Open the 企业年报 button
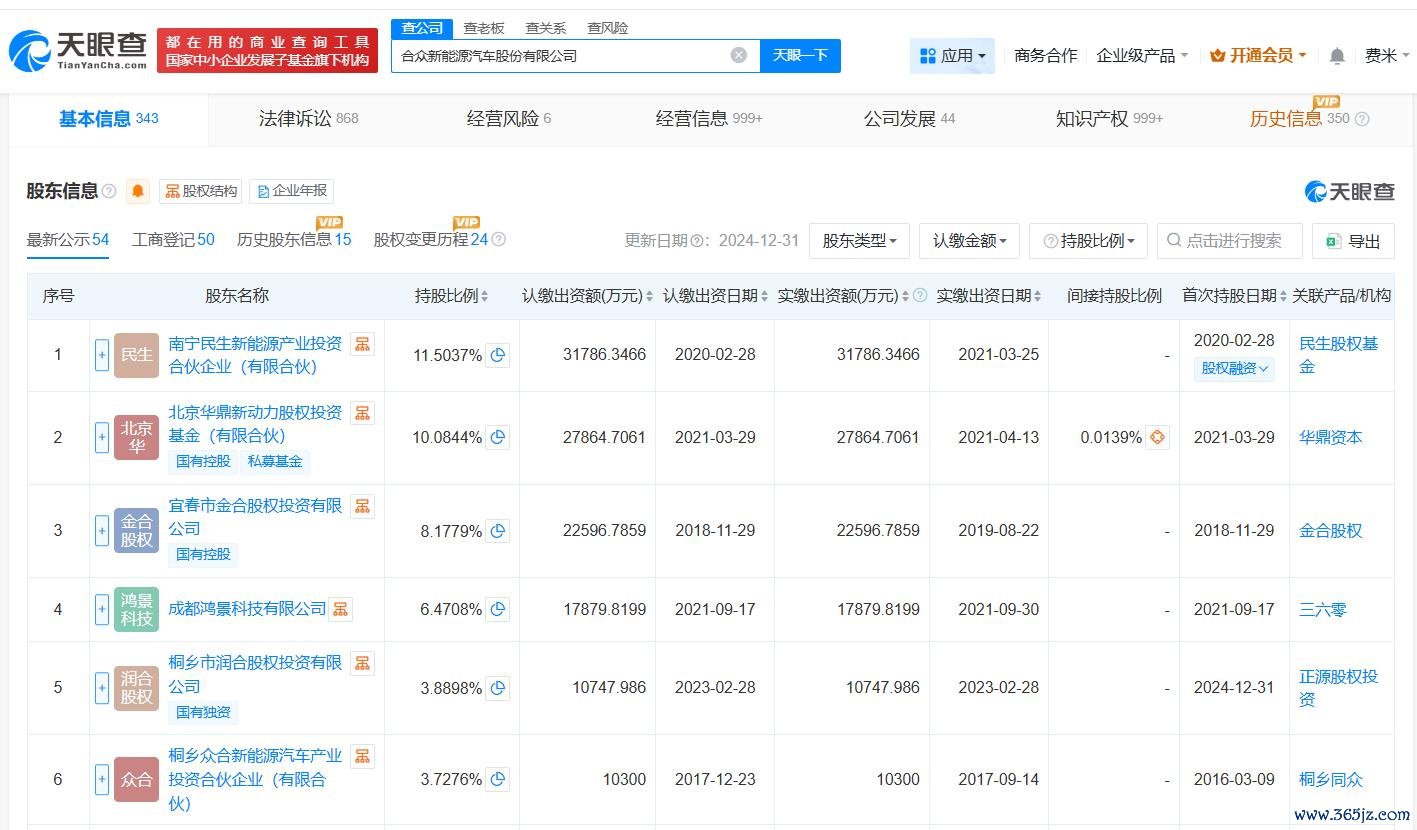The height and width of the screenshot is (830, 1417). pyautogui.click(x=291, y=191)
